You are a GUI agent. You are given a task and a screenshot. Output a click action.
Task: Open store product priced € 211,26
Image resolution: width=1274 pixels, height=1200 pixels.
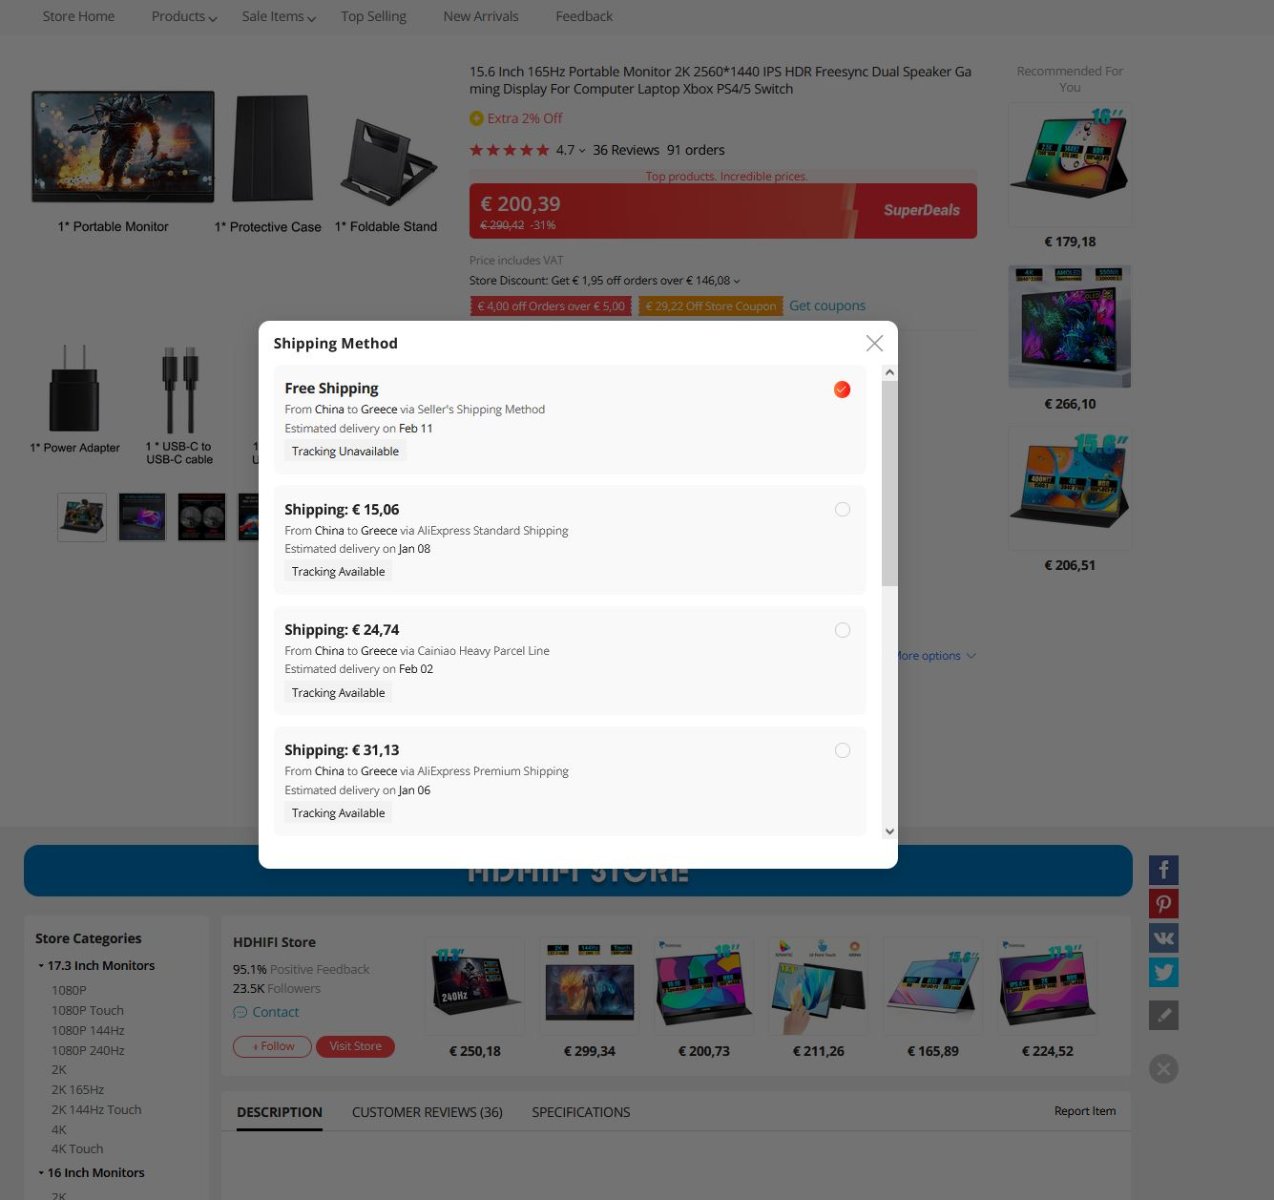point(818,986)
